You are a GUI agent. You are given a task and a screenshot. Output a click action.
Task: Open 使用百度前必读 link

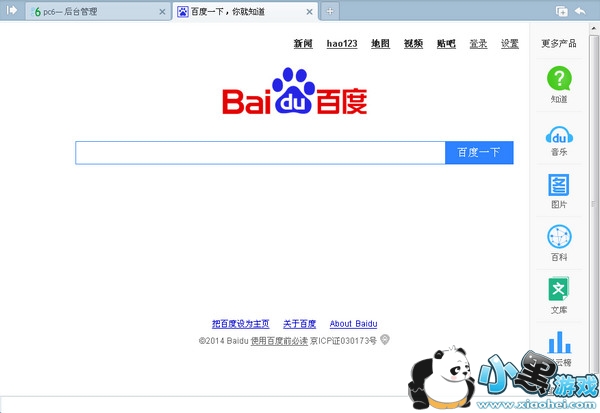279,341
